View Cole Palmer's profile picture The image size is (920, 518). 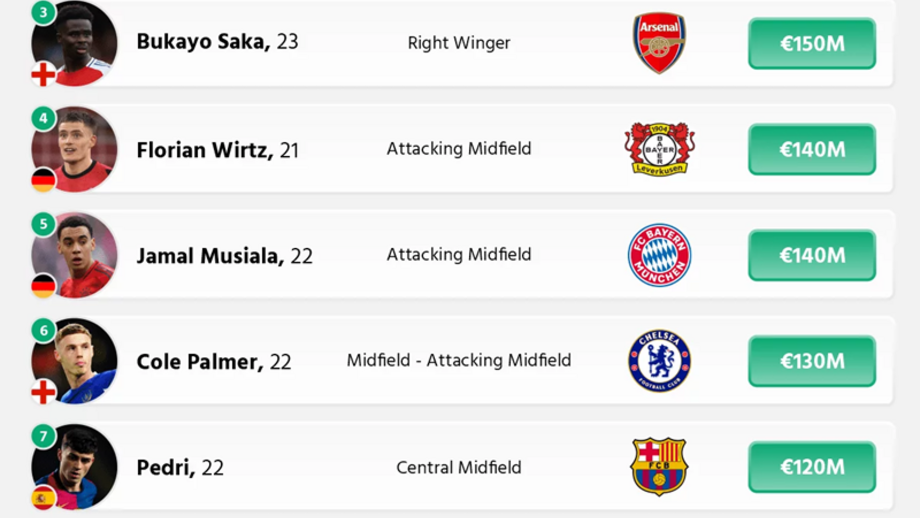[x=78, y=361]
